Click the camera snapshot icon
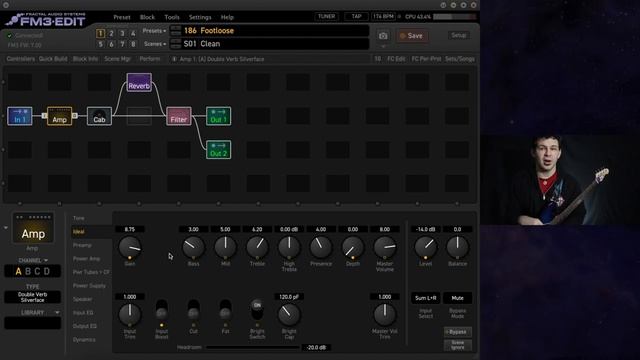640x360 pixels. click(x=383, y=36)
